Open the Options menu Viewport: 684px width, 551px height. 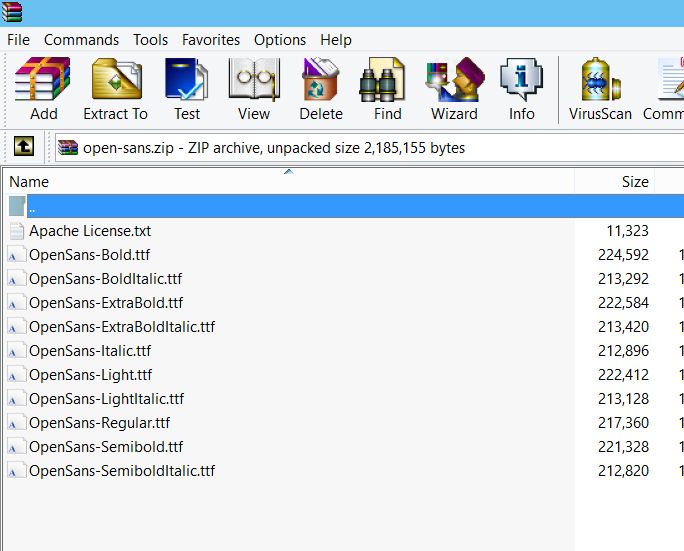(280, 40)
